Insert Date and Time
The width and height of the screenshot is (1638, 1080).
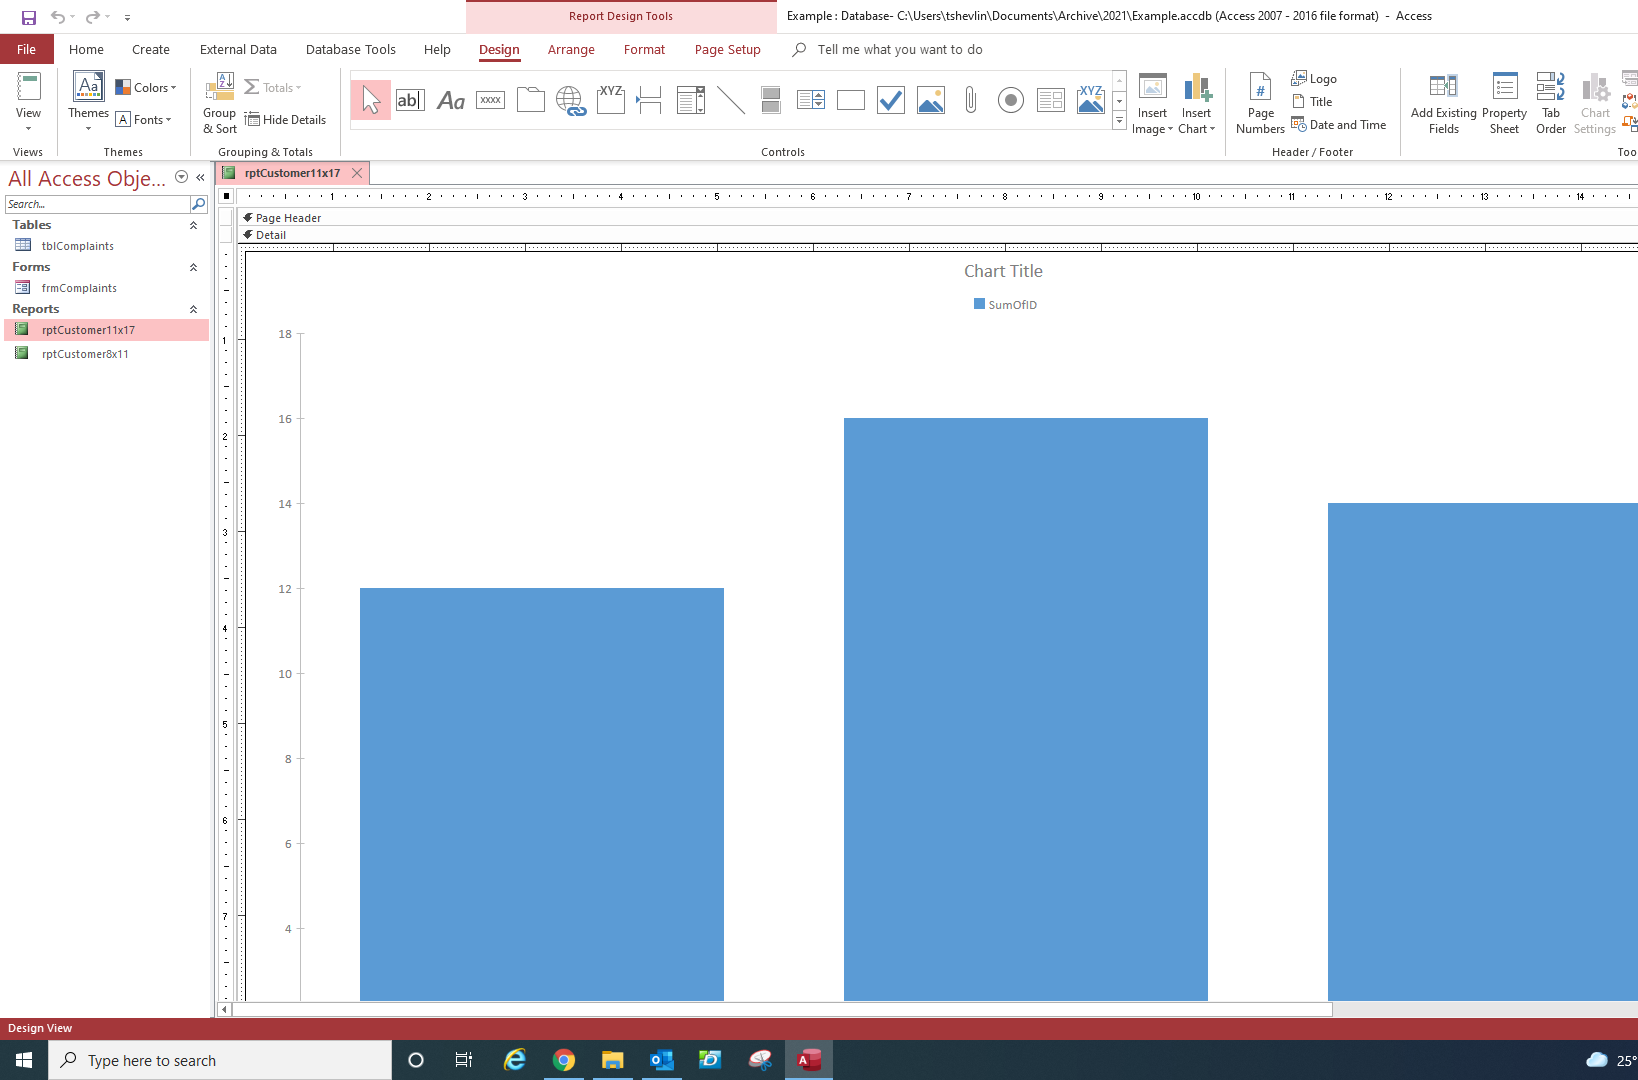1339,125
